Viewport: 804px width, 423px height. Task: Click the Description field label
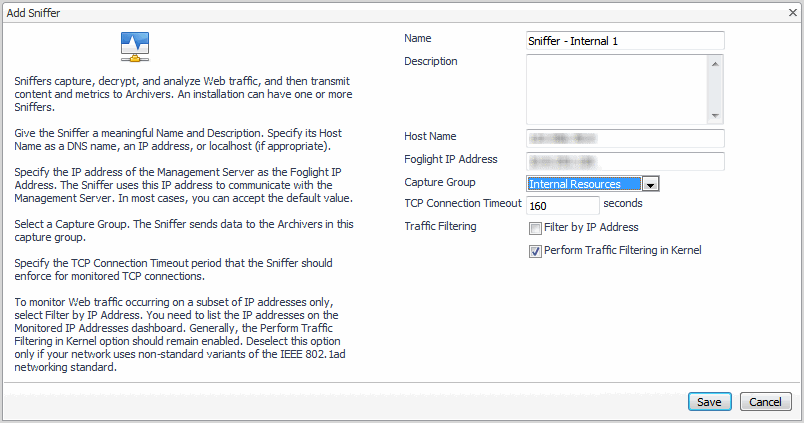click(x=431, y=62)
